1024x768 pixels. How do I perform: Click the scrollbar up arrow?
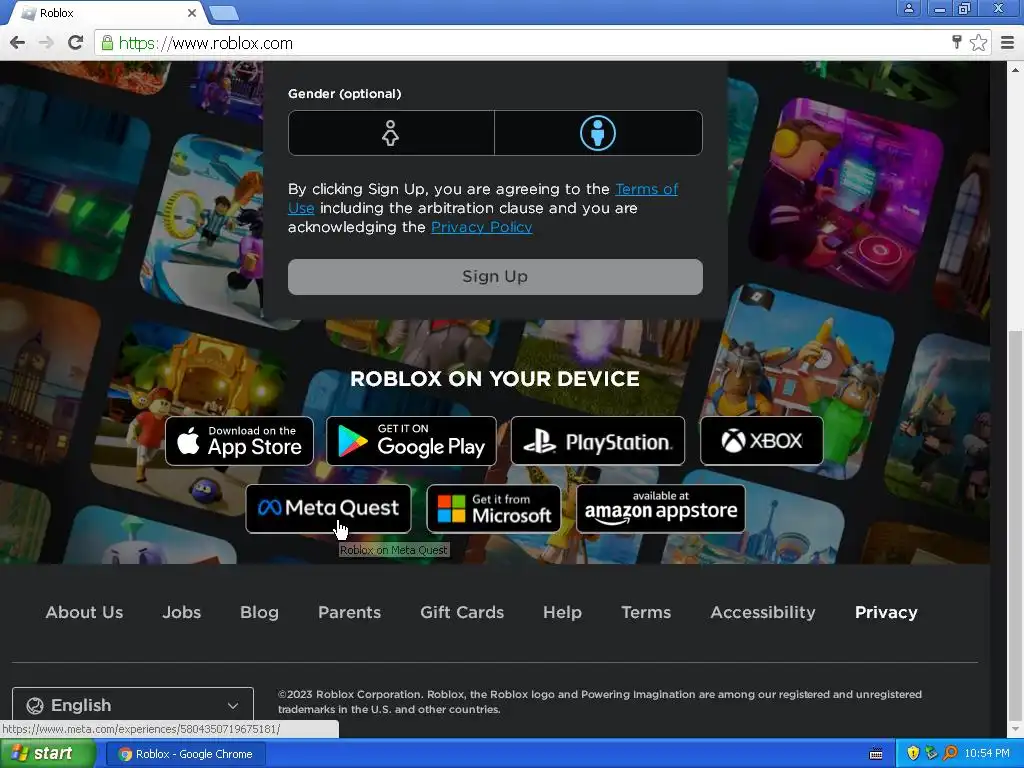[1014, 69]
